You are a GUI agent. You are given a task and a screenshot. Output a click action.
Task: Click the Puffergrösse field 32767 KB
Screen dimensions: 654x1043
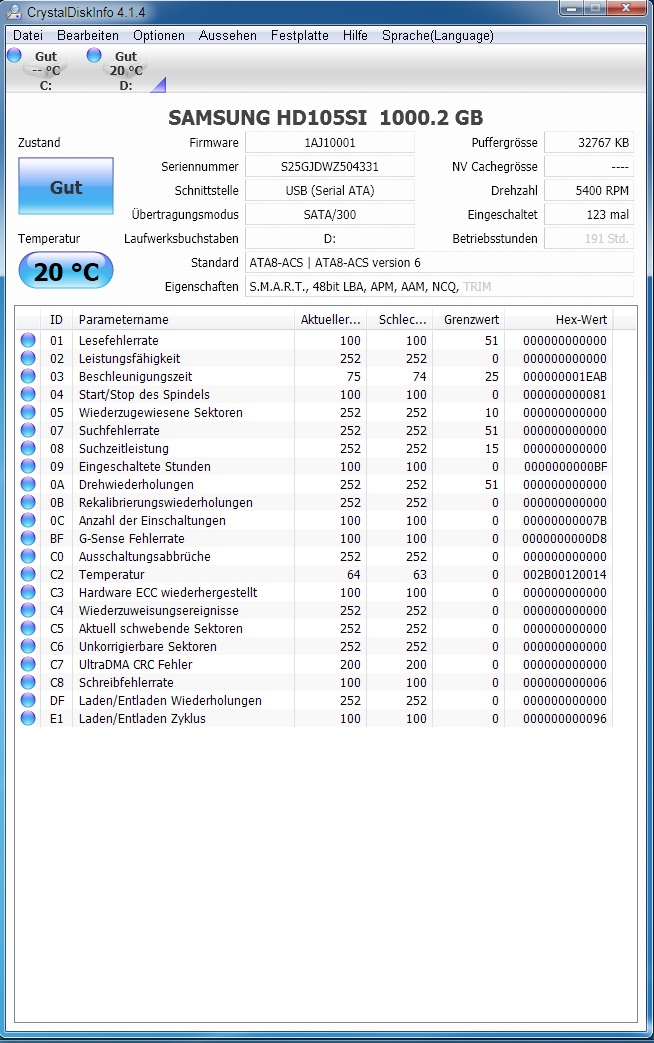589,142
